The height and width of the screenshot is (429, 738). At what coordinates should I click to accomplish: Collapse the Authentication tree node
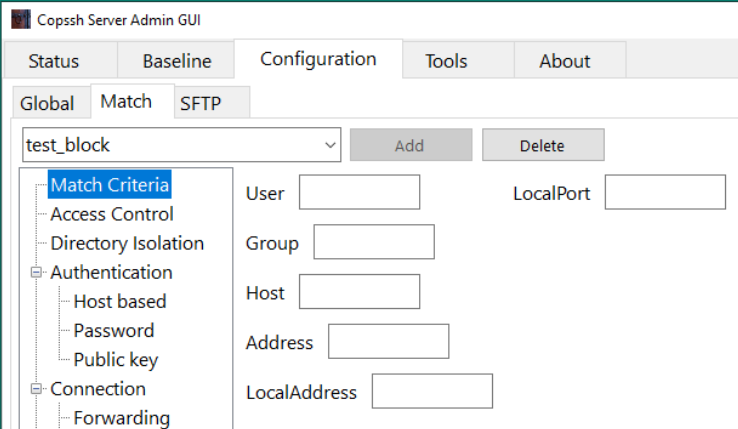tap(37, 272)
